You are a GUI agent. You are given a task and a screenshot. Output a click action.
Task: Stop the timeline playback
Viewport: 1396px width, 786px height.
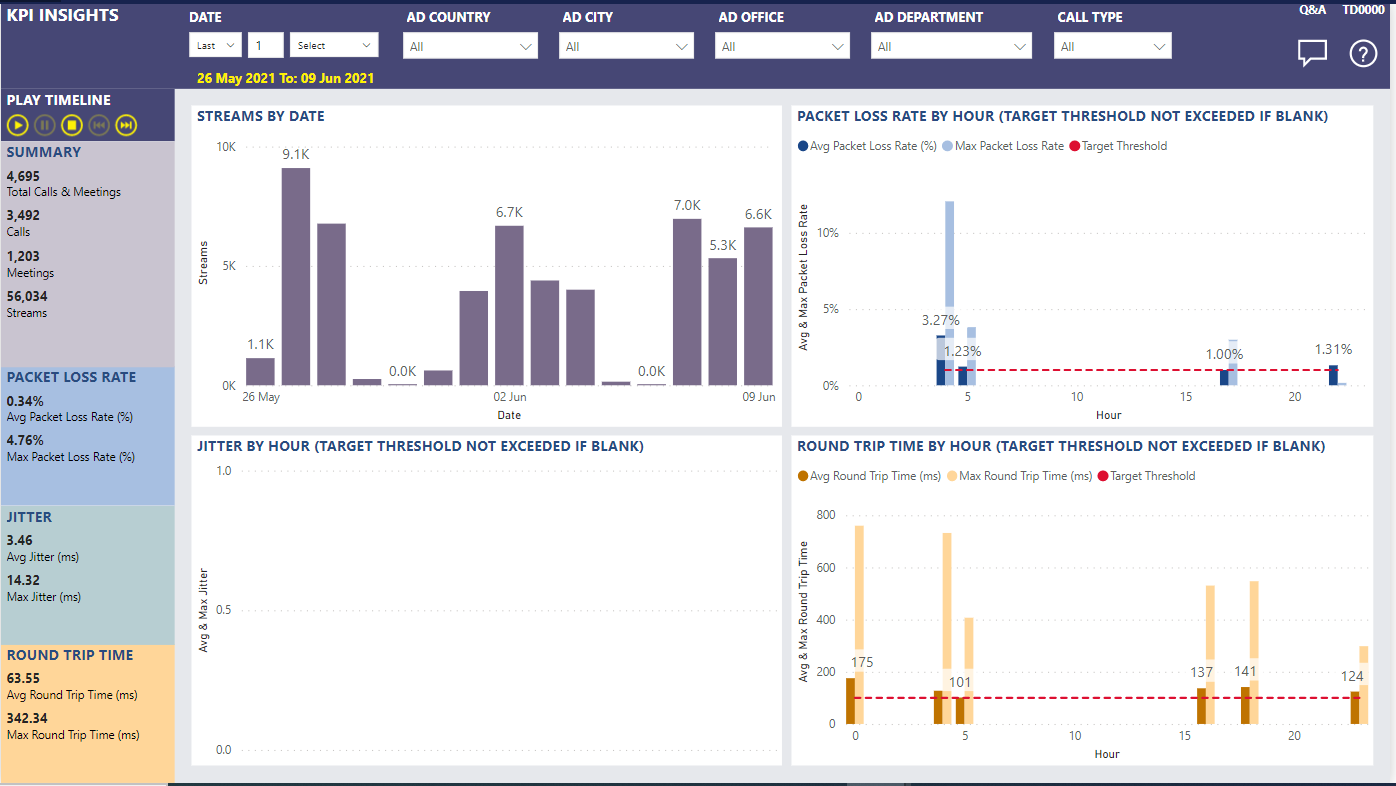pyautogui.click(x=71, y=125)
